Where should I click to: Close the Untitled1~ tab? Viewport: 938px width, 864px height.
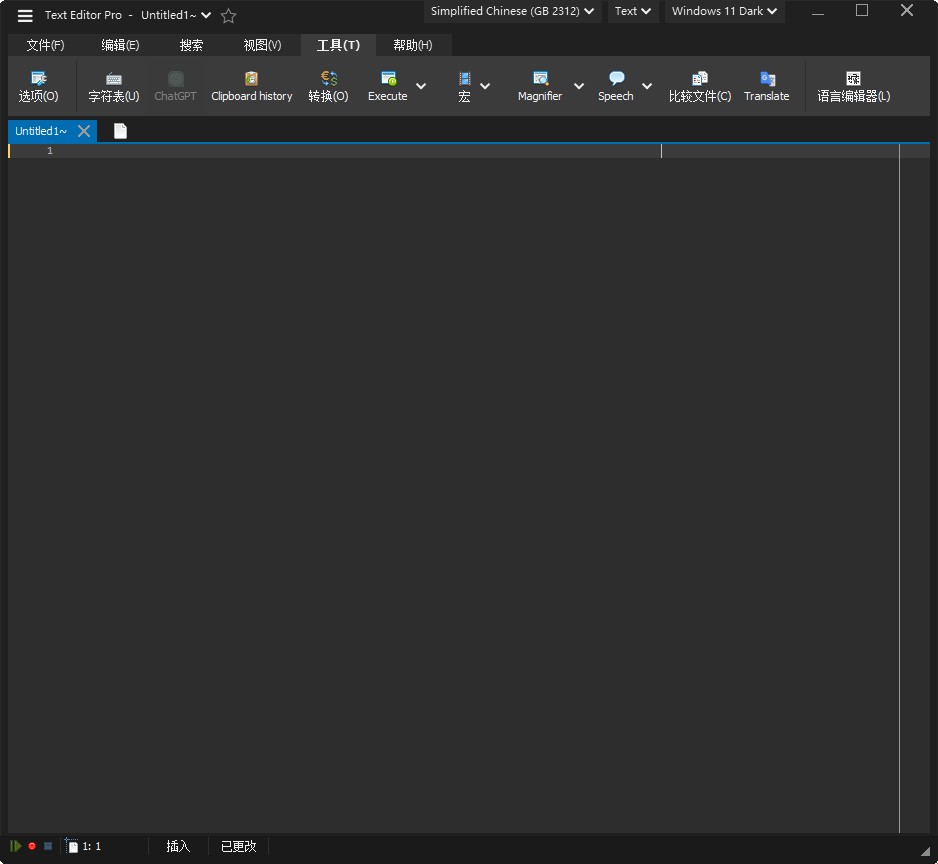pyautogui.click(x=84, y=131)
